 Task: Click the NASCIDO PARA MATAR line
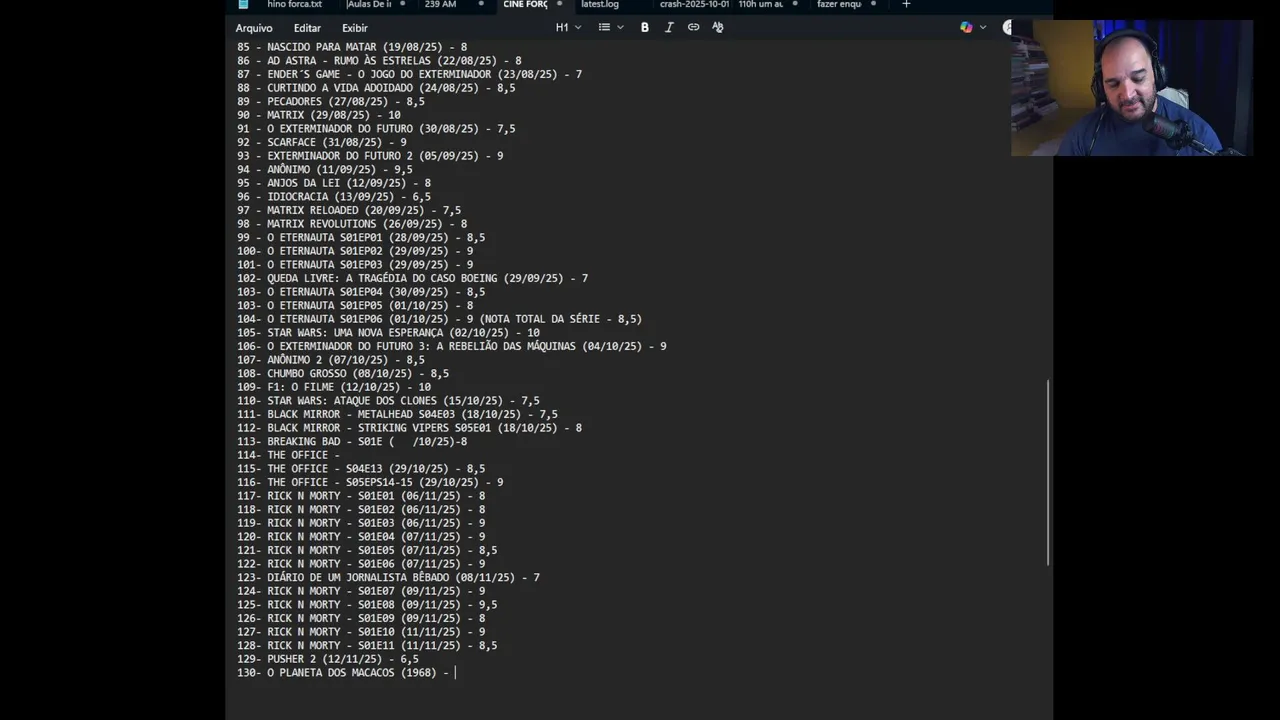point(352,47)
